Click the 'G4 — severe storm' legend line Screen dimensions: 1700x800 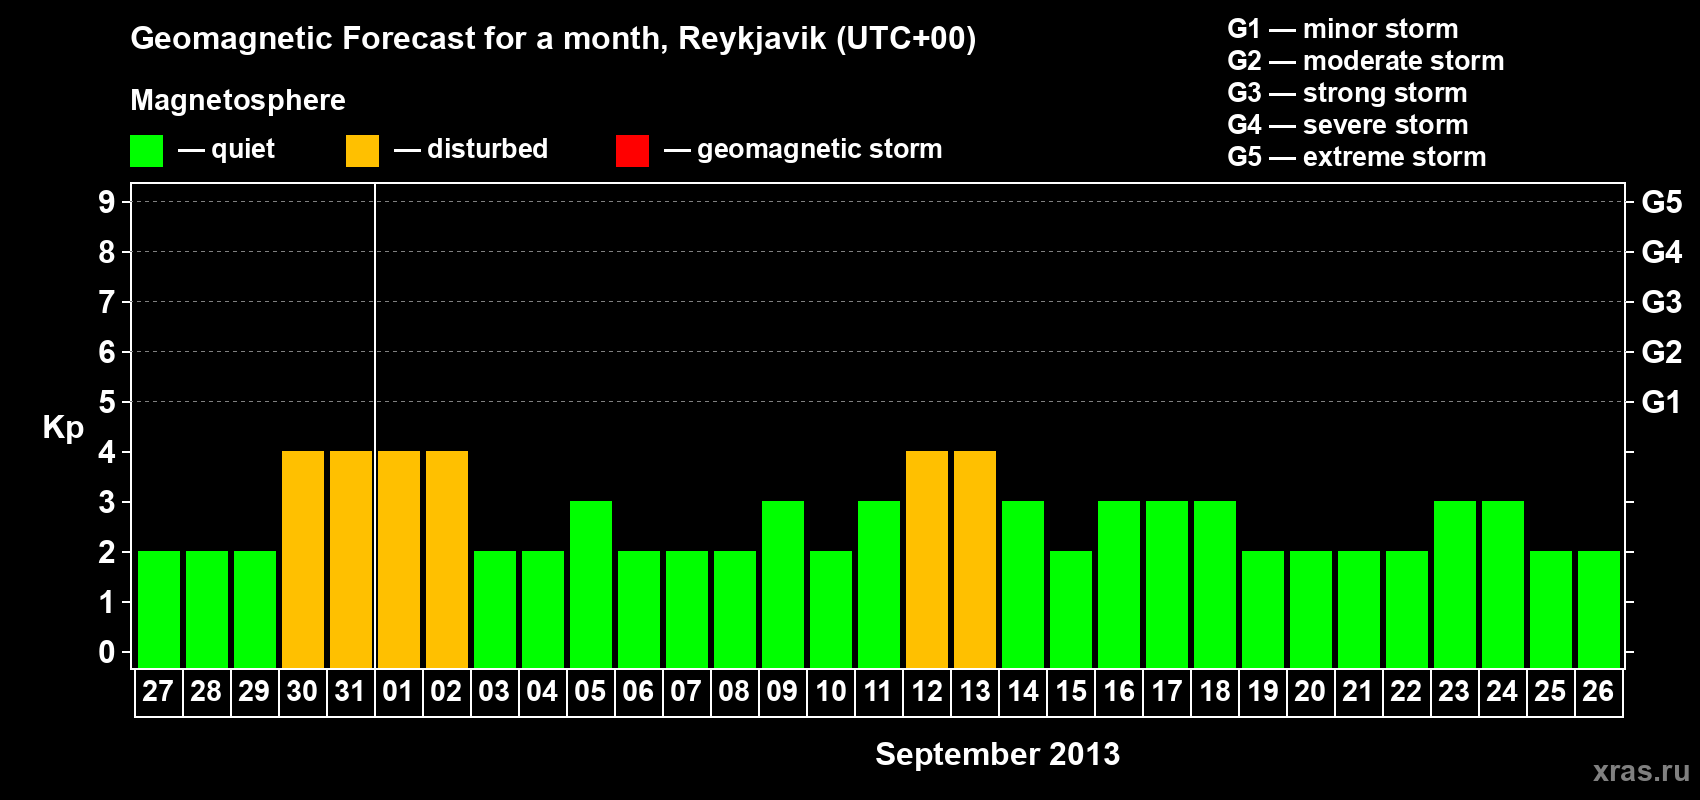(1348, 125)
